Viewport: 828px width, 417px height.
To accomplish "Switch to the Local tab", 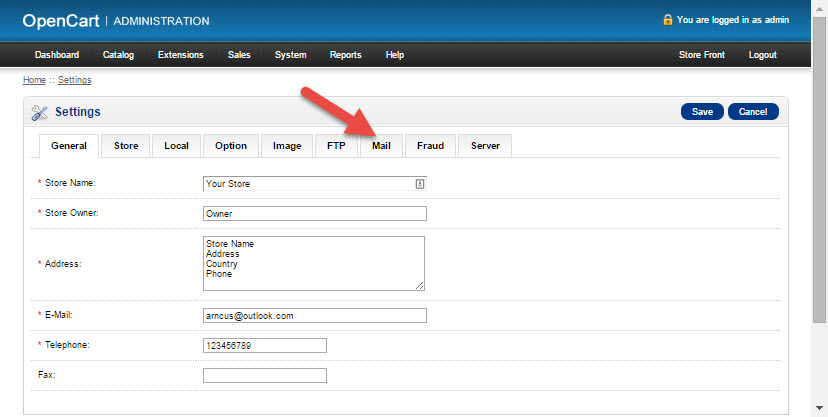I will tap(176, 146).
